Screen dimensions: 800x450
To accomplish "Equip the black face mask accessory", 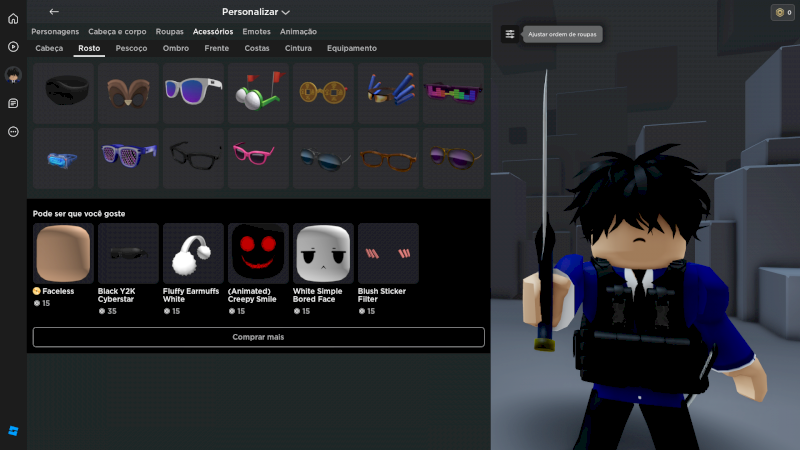I will click(63, 93).
